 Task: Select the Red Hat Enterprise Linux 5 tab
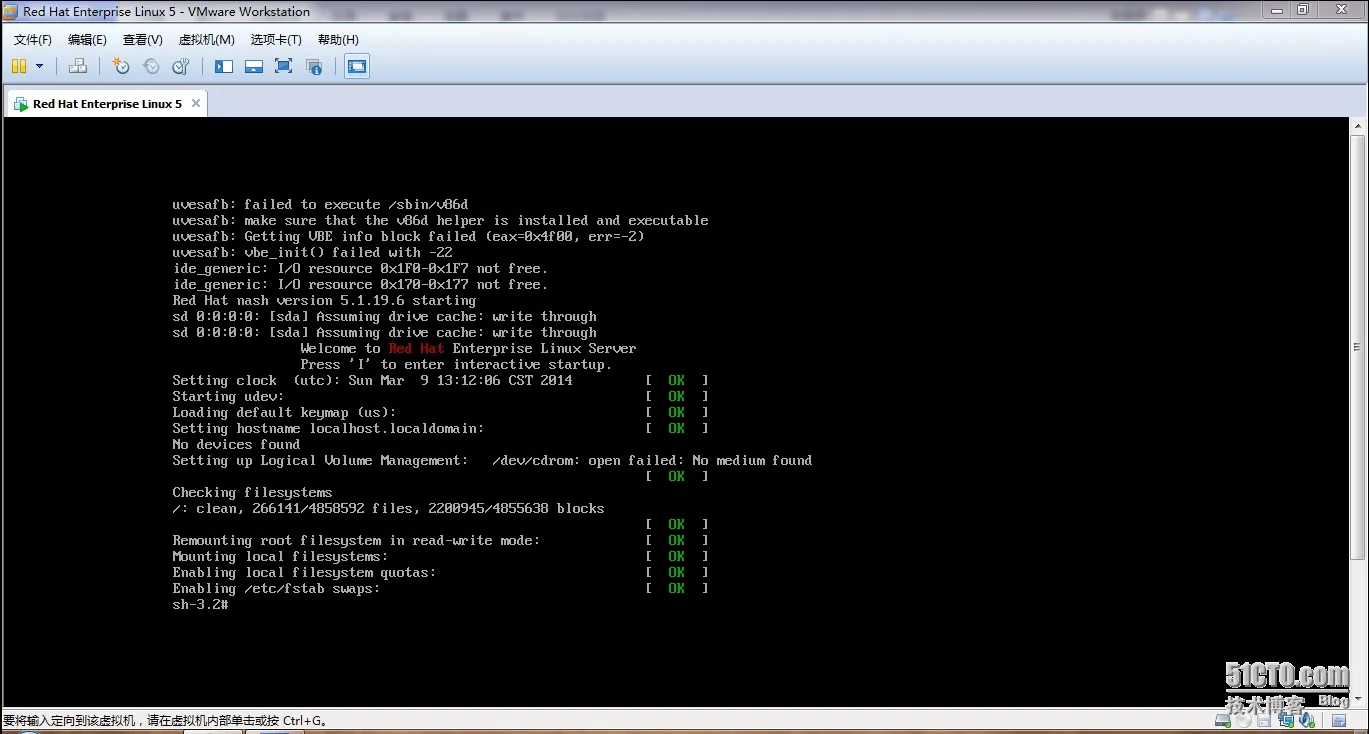(107, 103)
